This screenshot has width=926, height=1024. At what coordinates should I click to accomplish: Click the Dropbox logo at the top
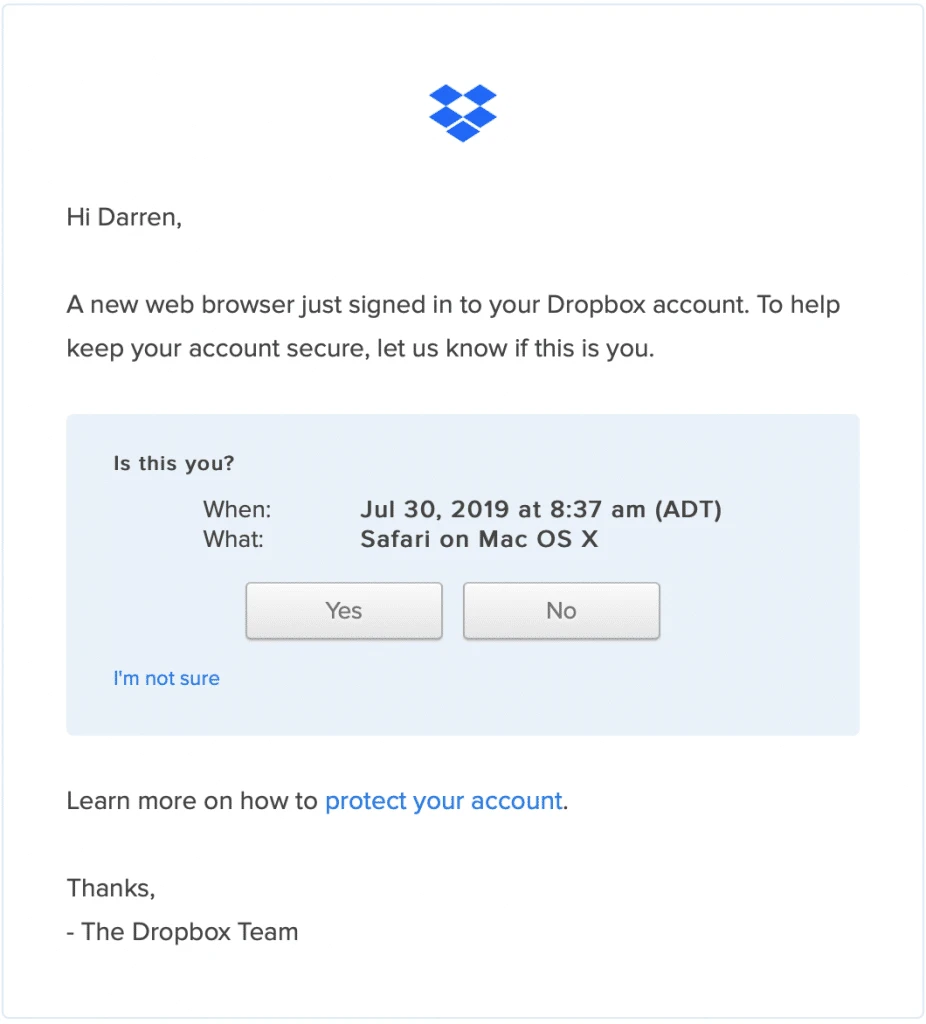click(463, 113)
